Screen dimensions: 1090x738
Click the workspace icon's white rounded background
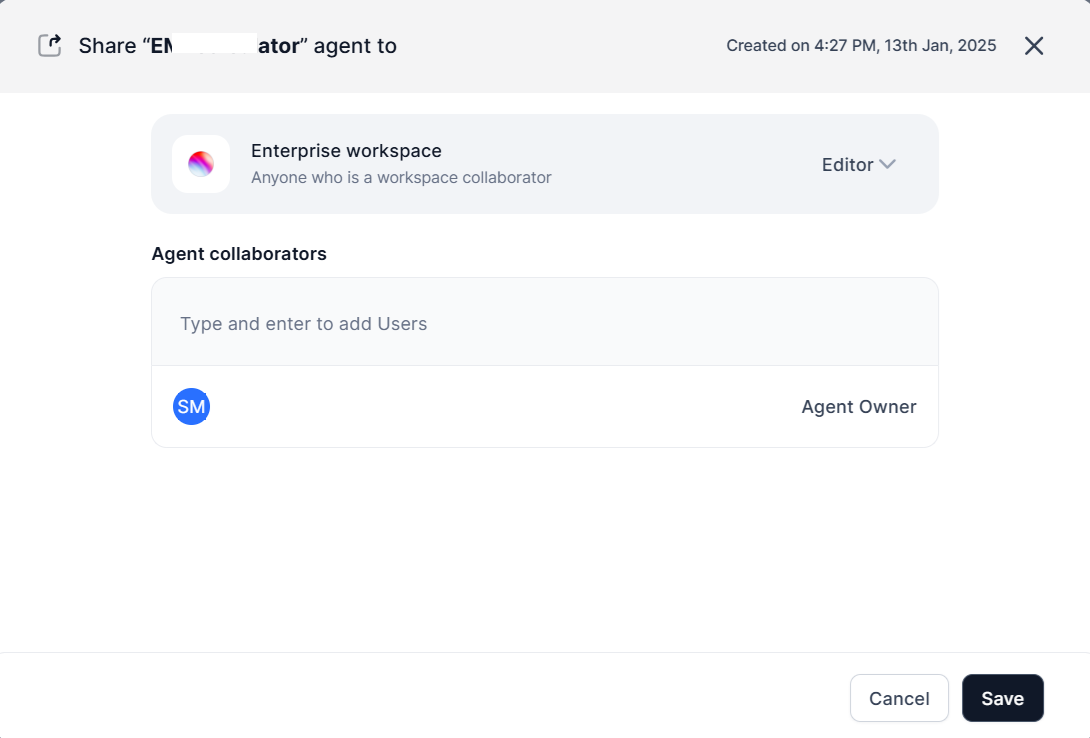click(x=201, y=164)
